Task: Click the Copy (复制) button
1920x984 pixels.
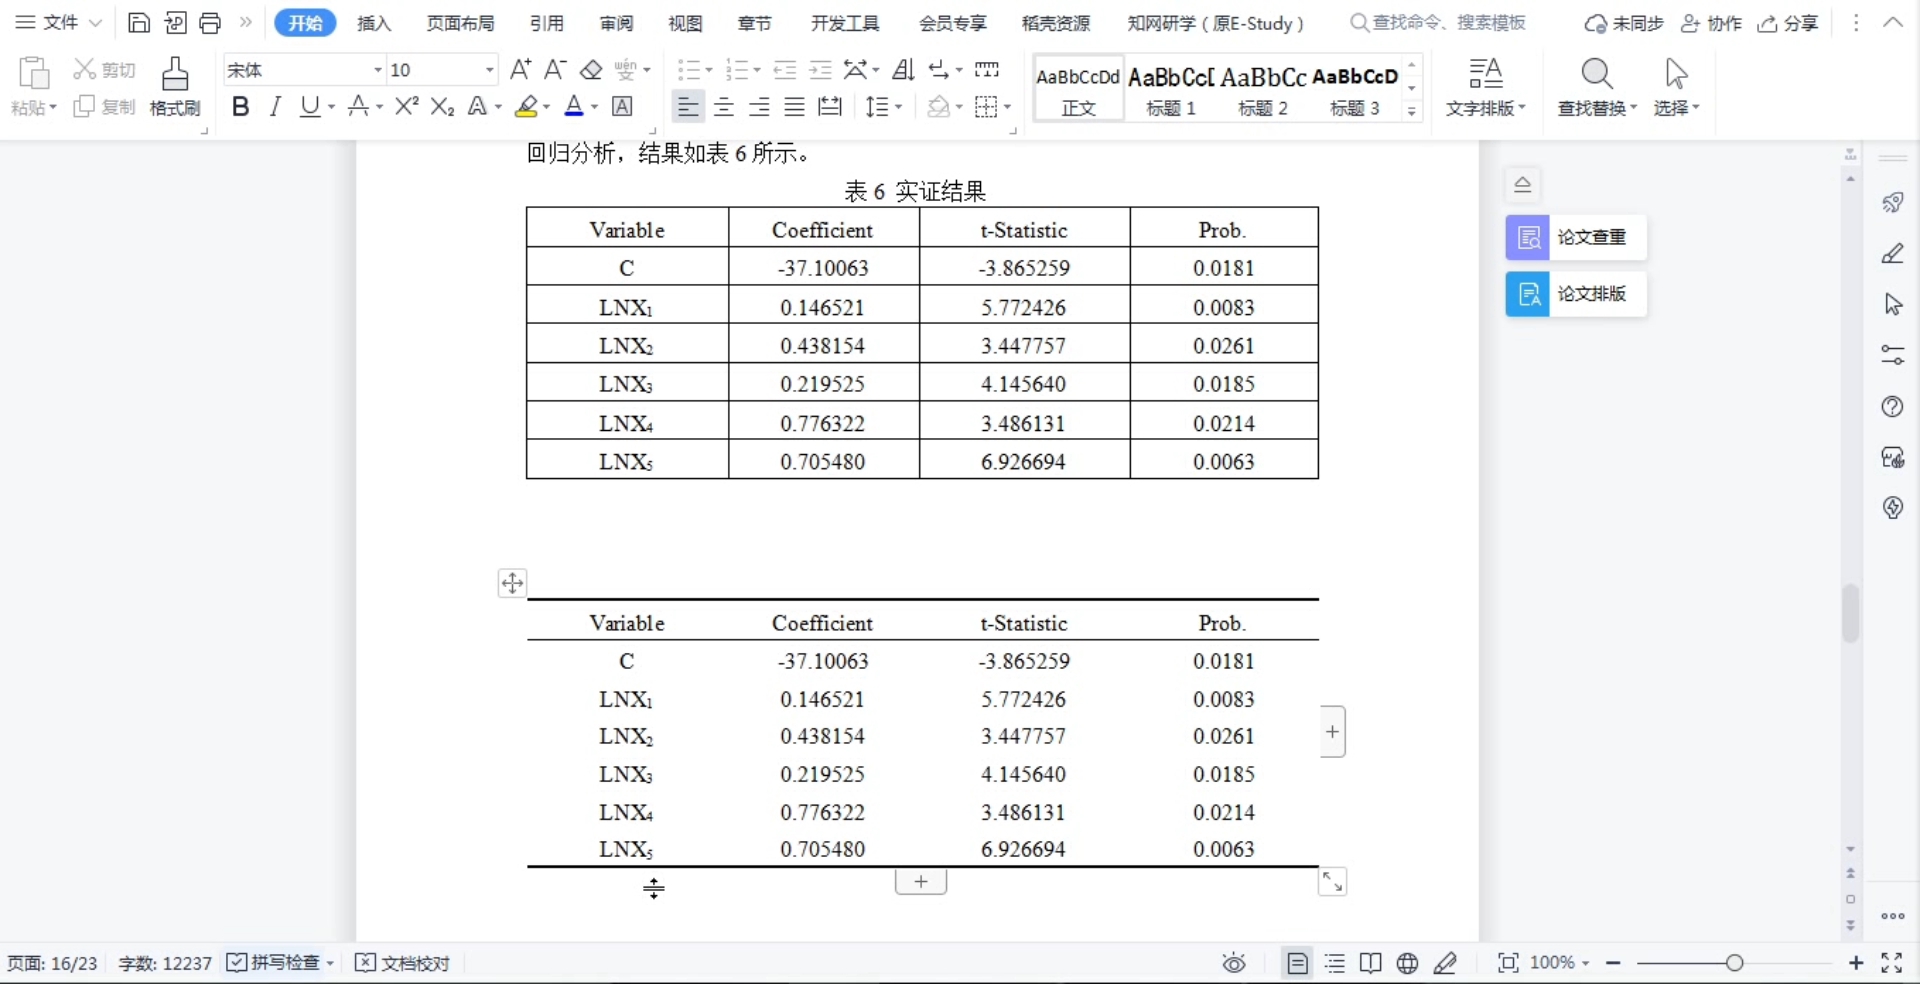Action: [104, 107]
